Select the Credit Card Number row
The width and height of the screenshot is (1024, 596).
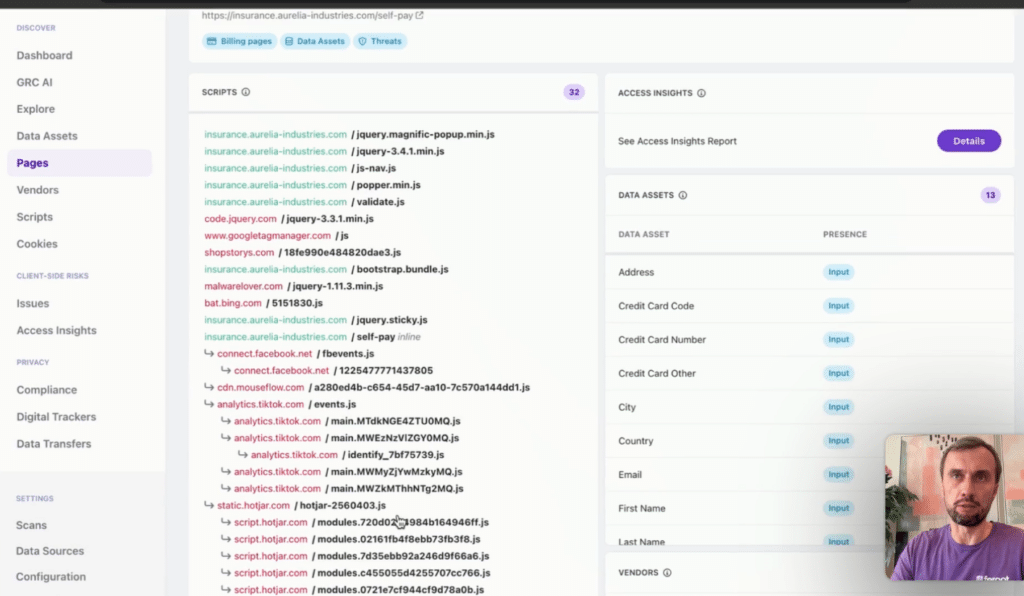[809, 340]
